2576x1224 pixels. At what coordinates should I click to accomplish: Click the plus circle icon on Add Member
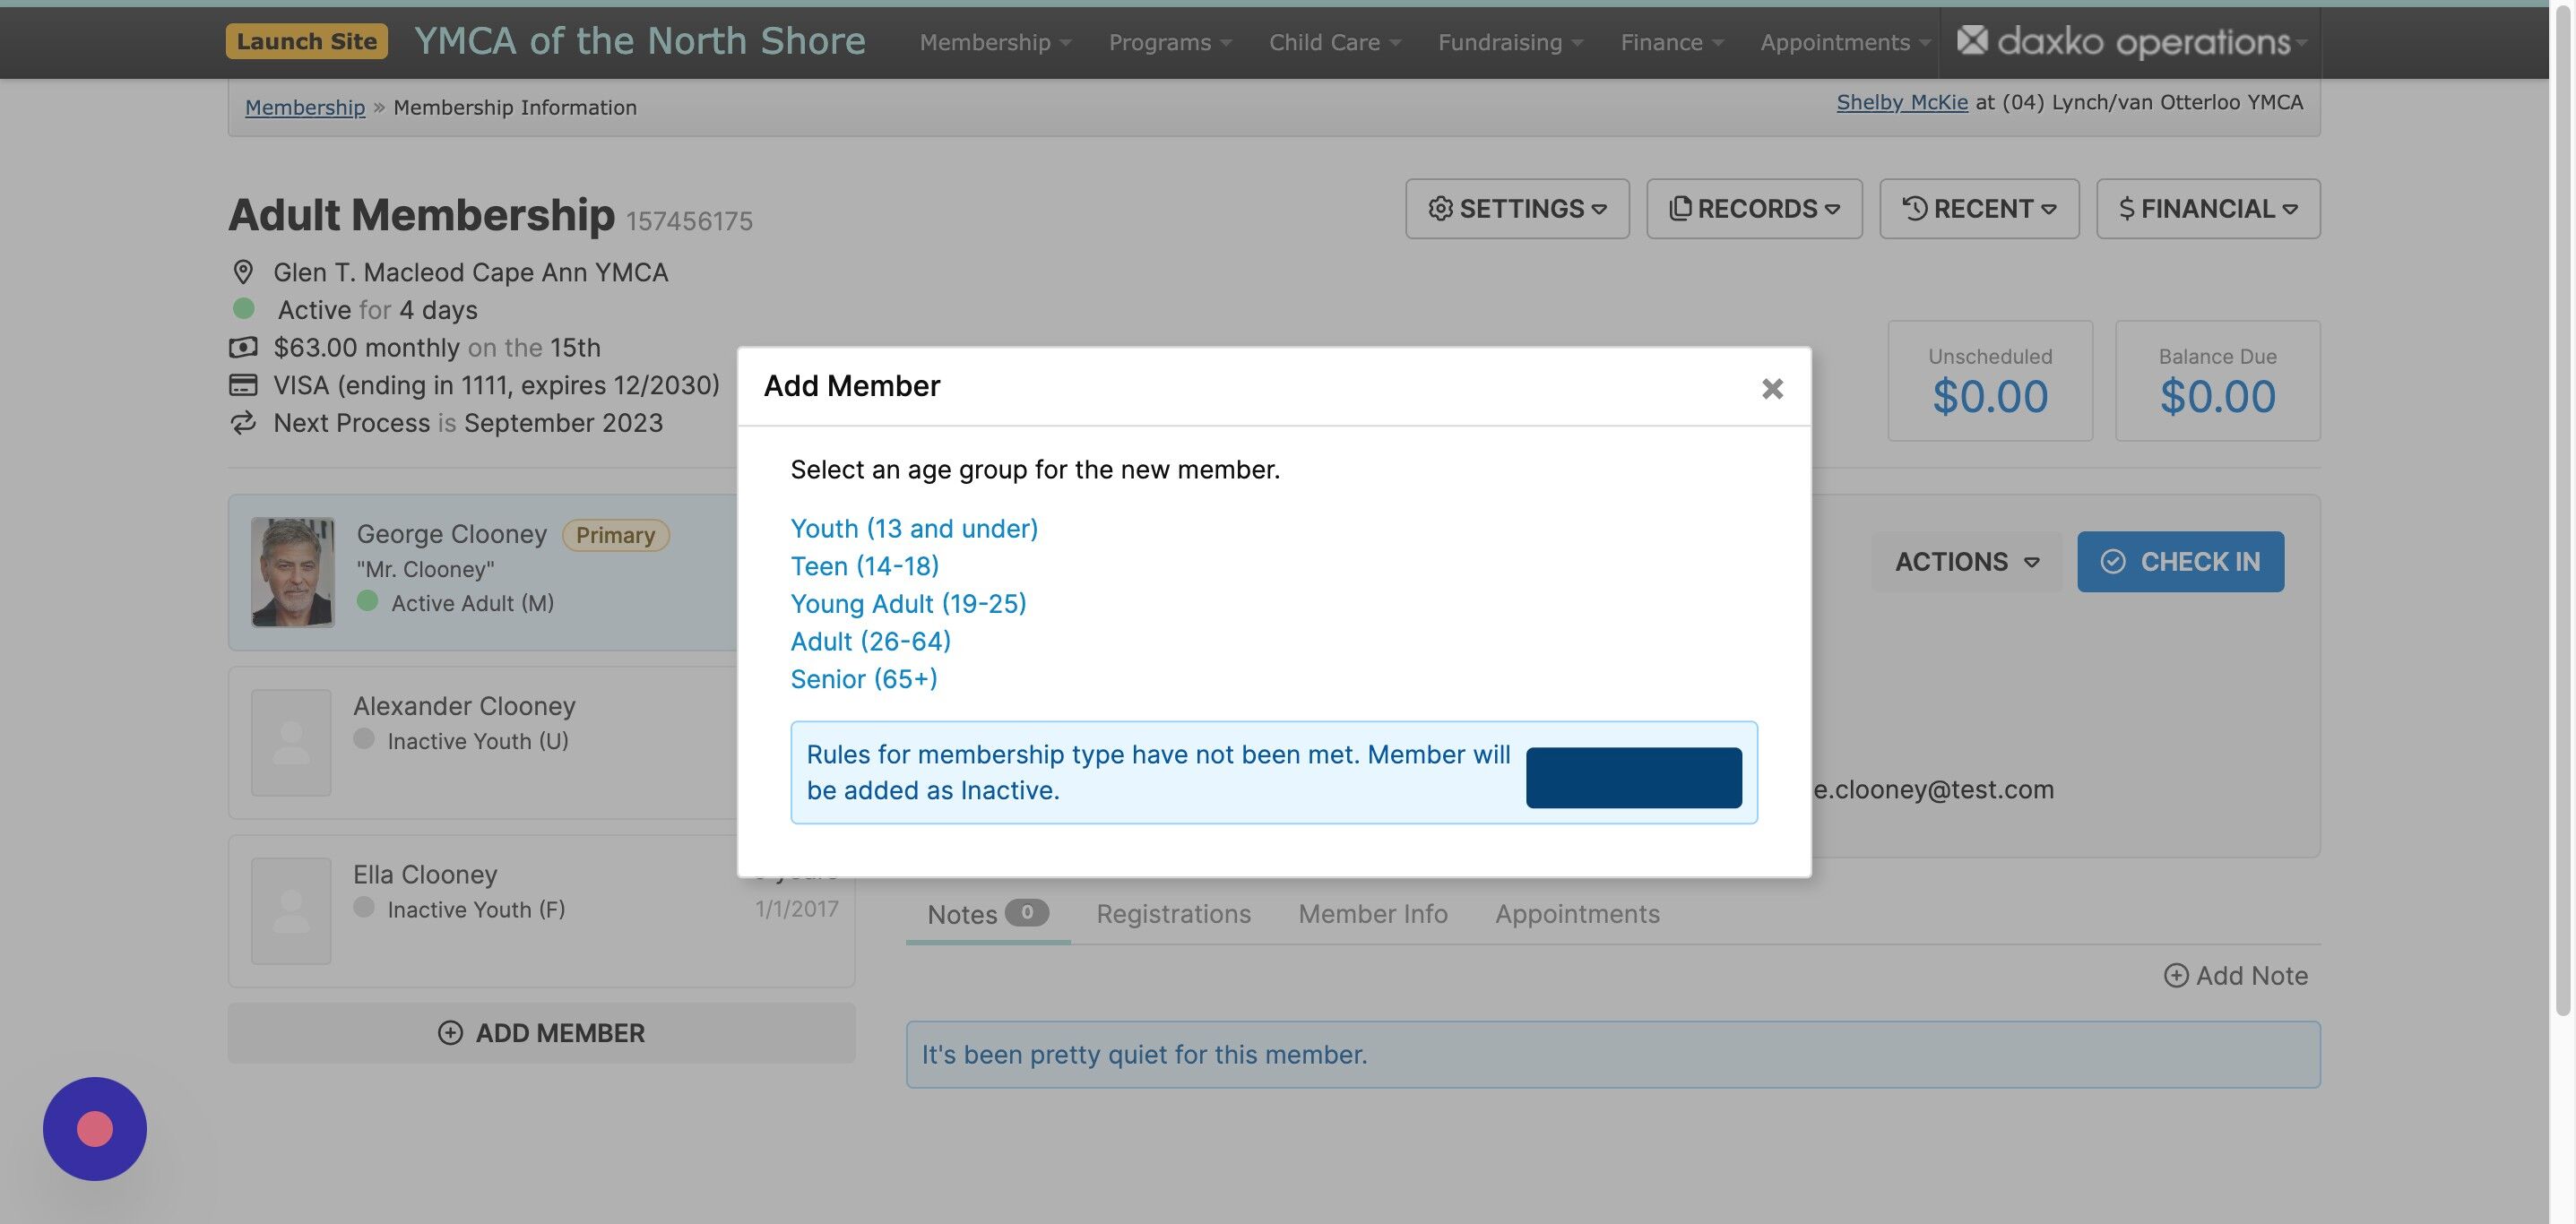click(450, 1033)
